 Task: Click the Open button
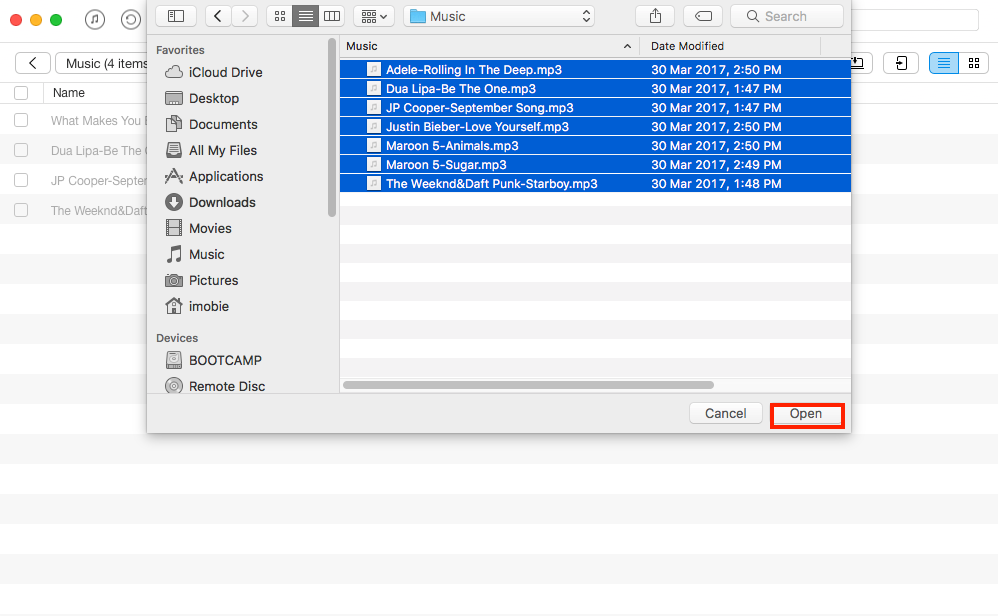806,414
